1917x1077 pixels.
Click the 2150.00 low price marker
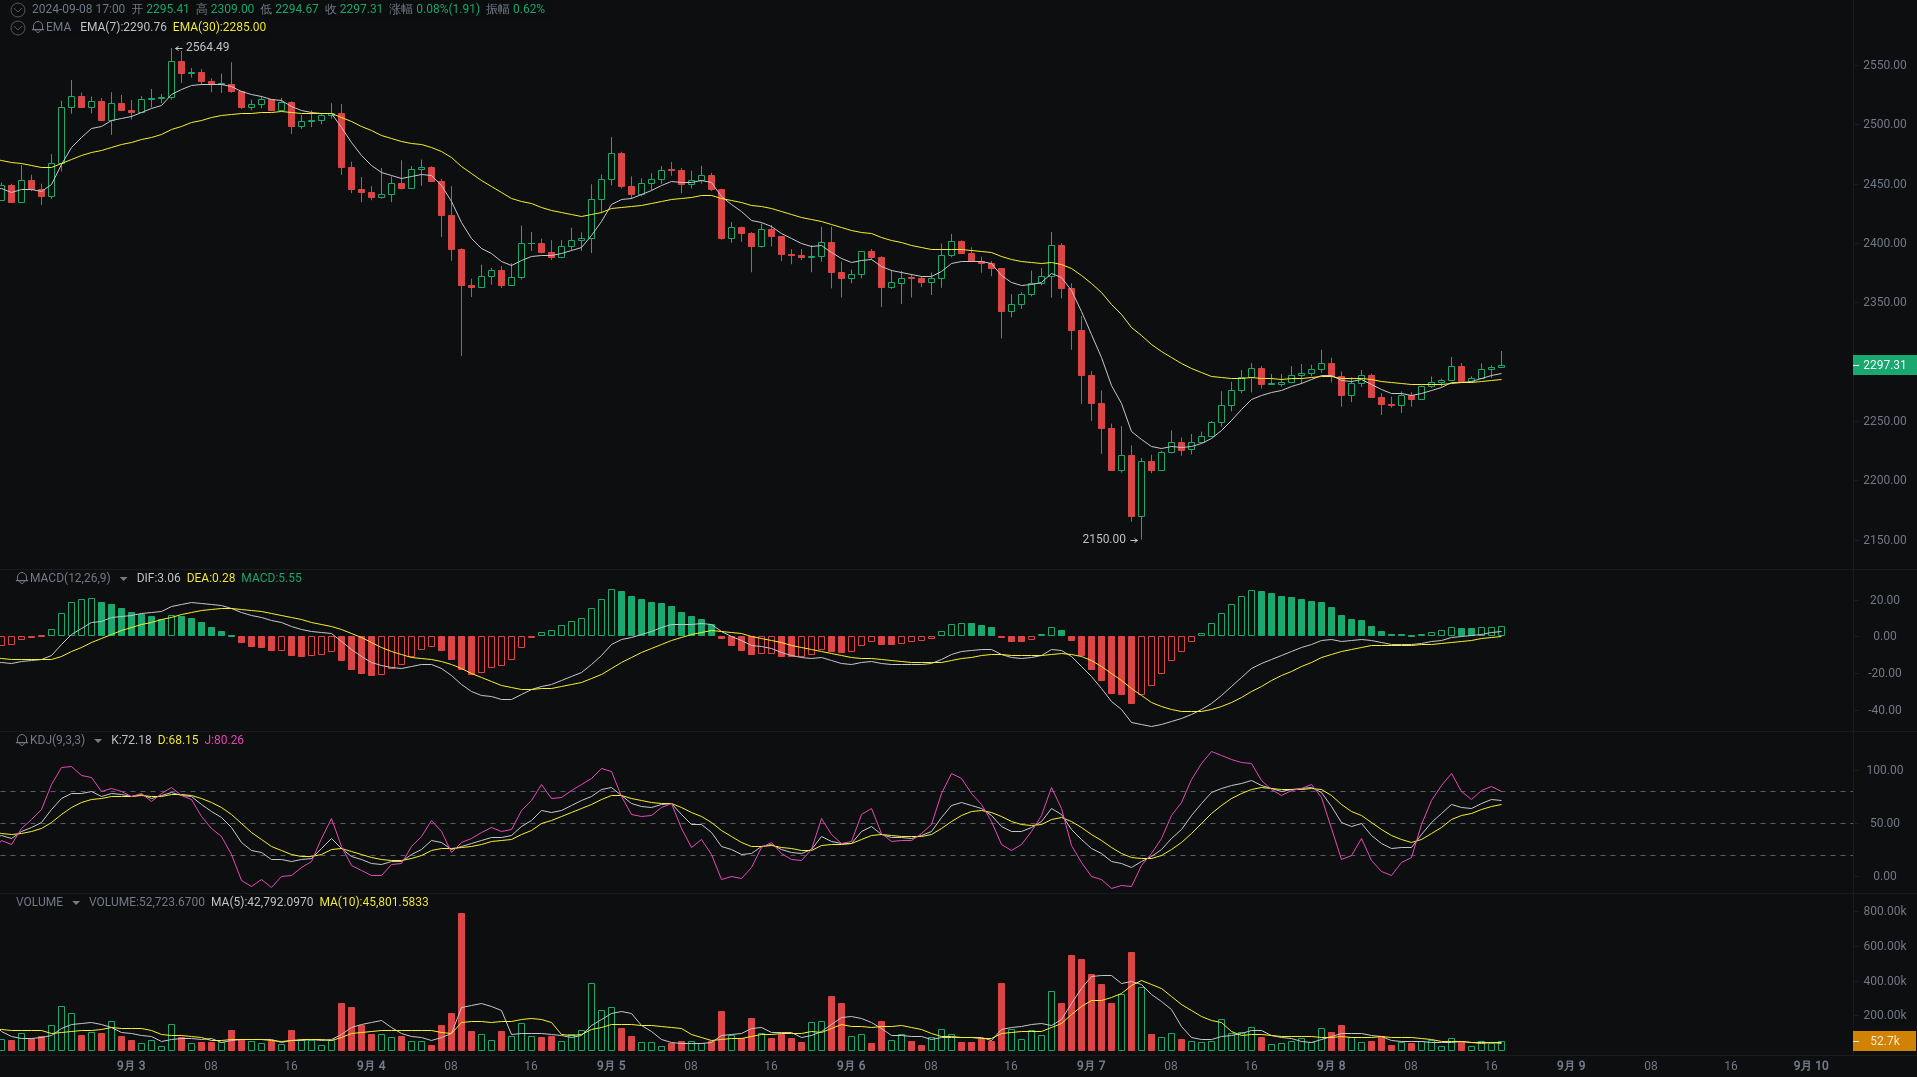tap(1104, 539)
